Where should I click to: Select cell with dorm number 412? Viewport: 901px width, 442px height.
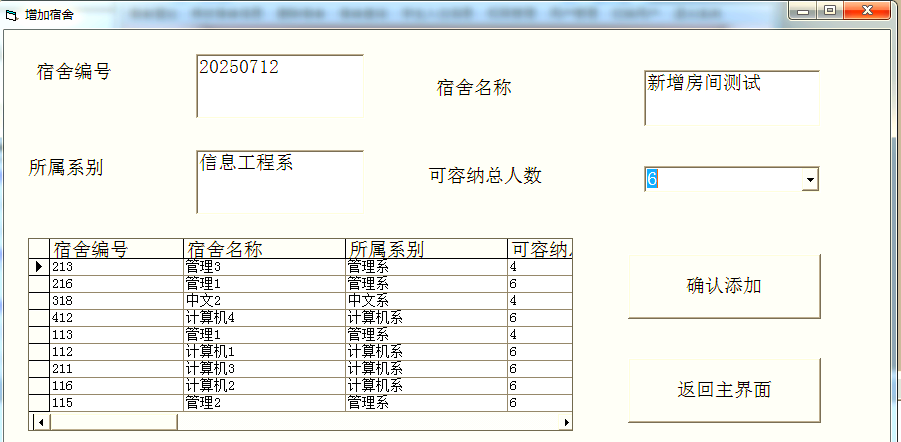click(117, 318)
